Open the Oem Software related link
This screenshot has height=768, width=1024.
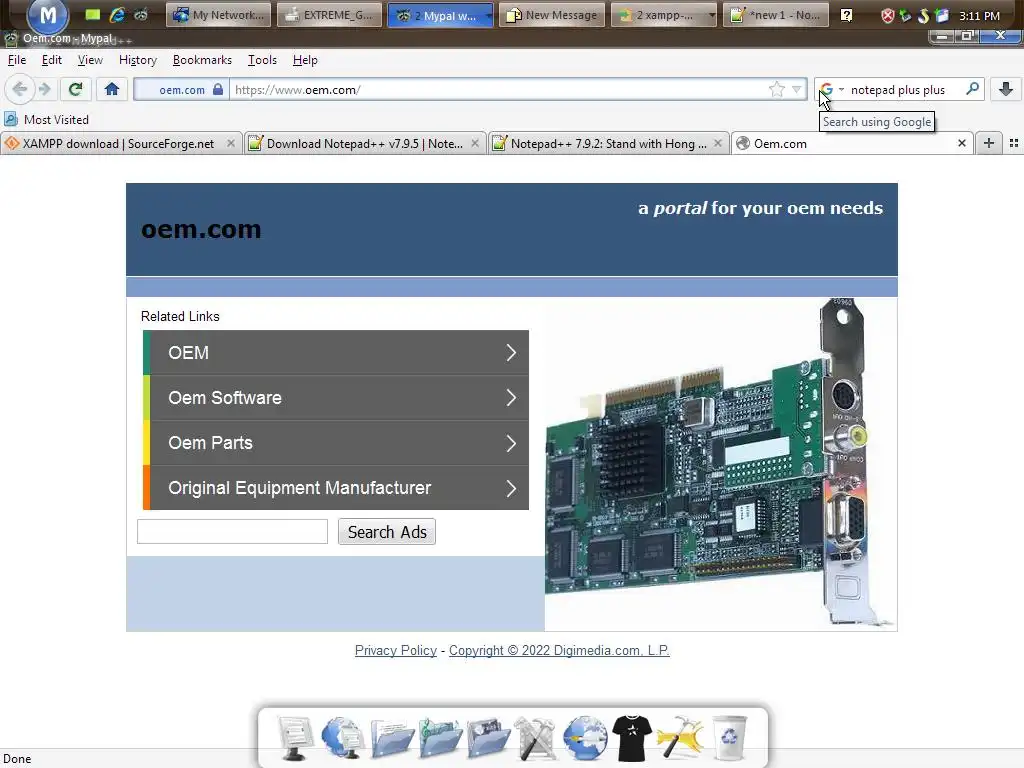pos(336,398)
